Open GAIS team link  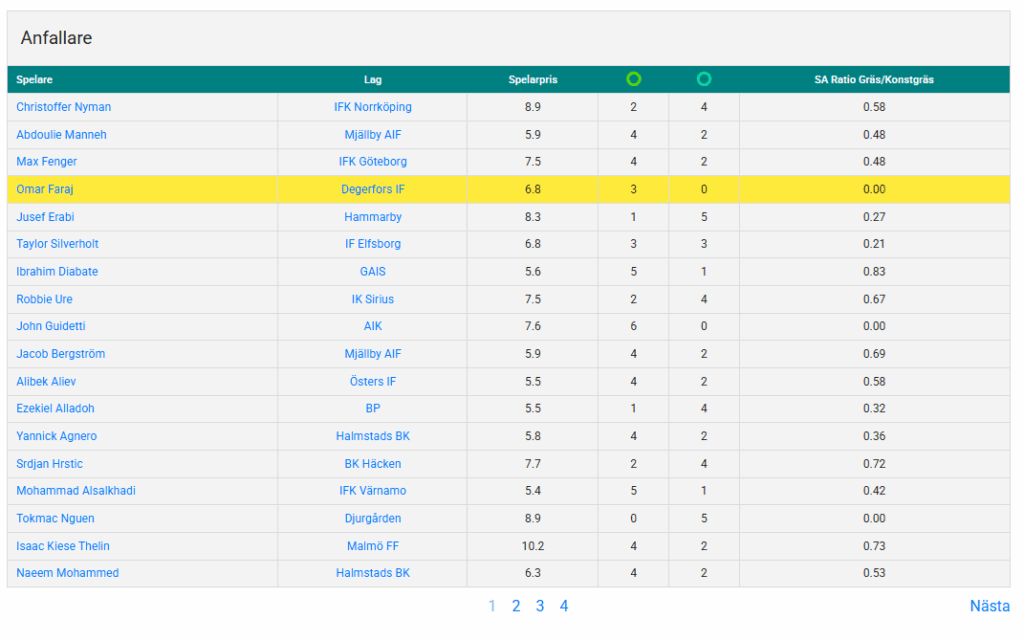coord(373,272)
